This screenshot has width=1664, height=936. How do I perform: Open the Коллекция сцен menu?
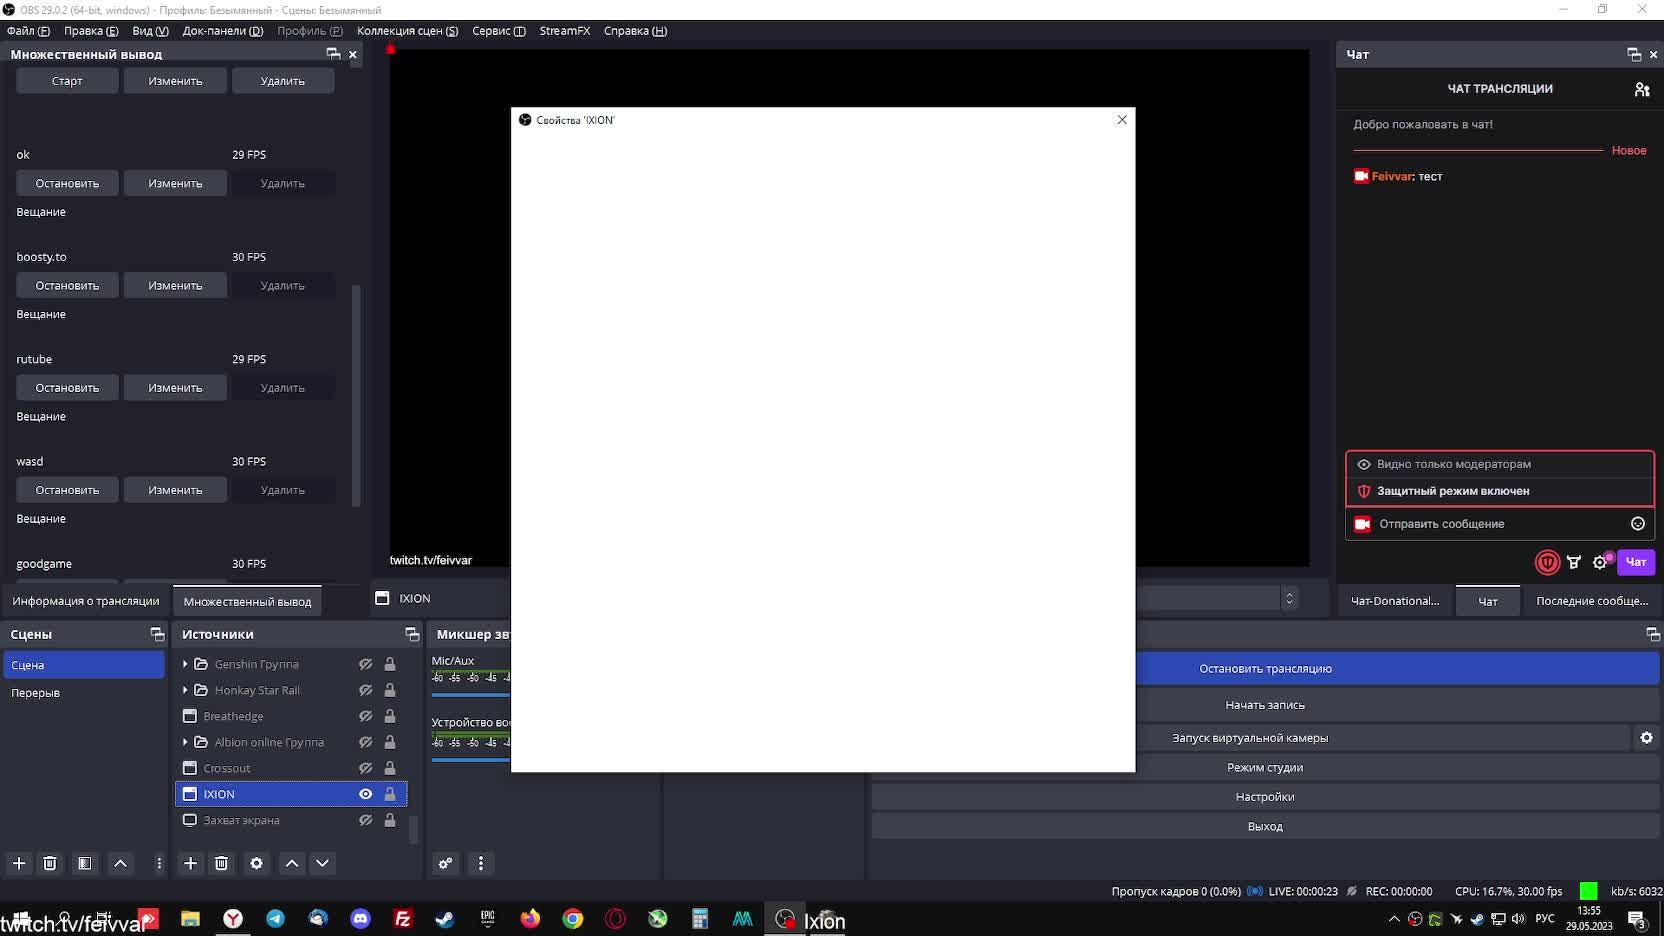click(408, 31)
